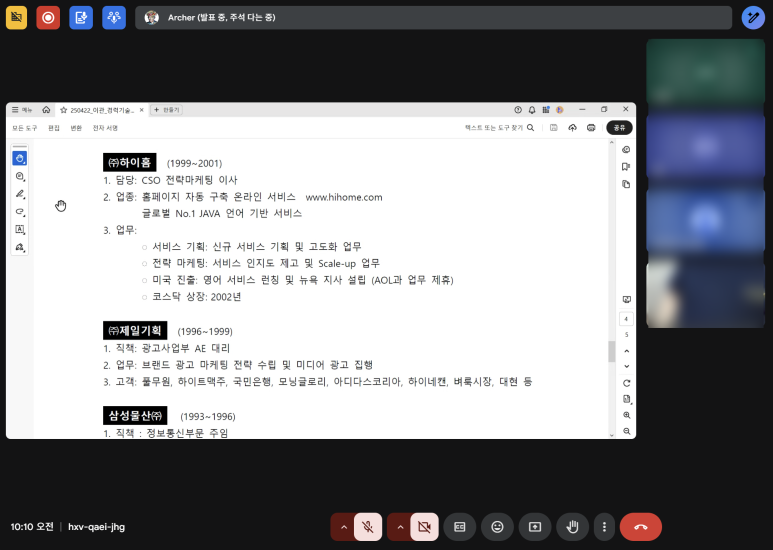Image resolution: width=773 pixels, height=550 pixels.
Task: Click the annotation pen button at top right
Action: point(753,18)
